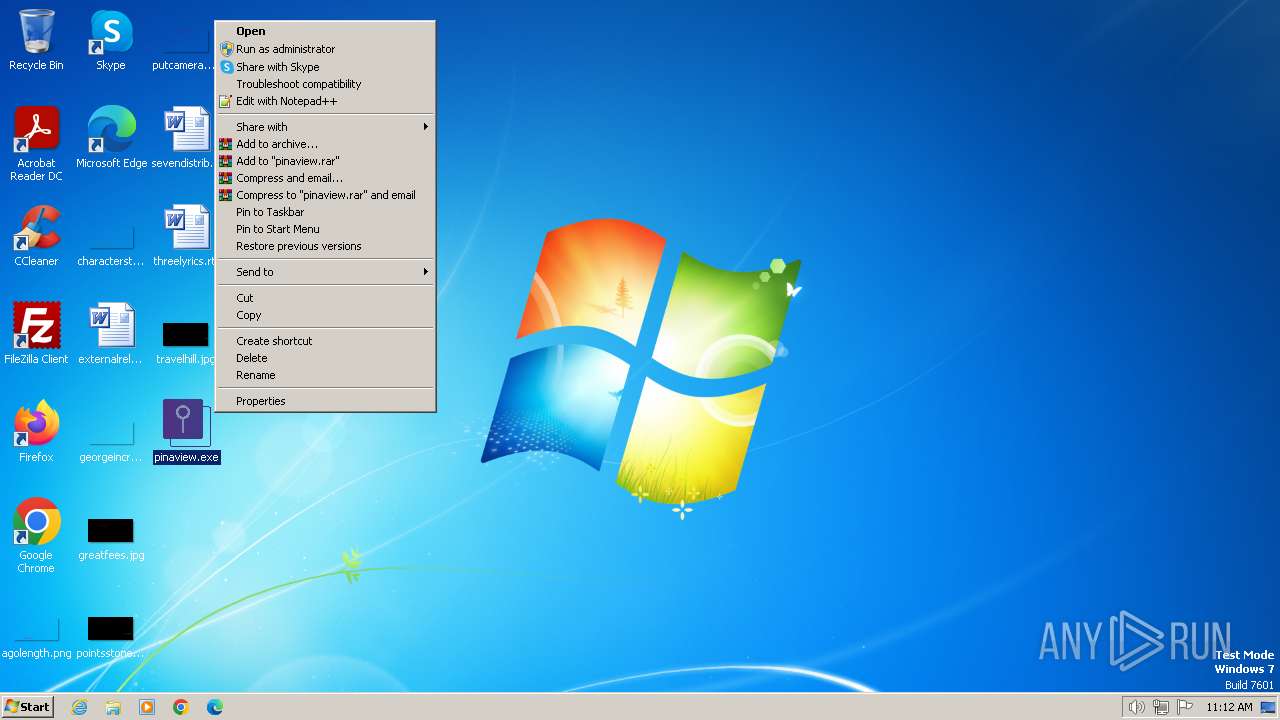Choose Add to archive...
Screen dimensions: 1280x720
pyautogui.click(x=326, y=144)
